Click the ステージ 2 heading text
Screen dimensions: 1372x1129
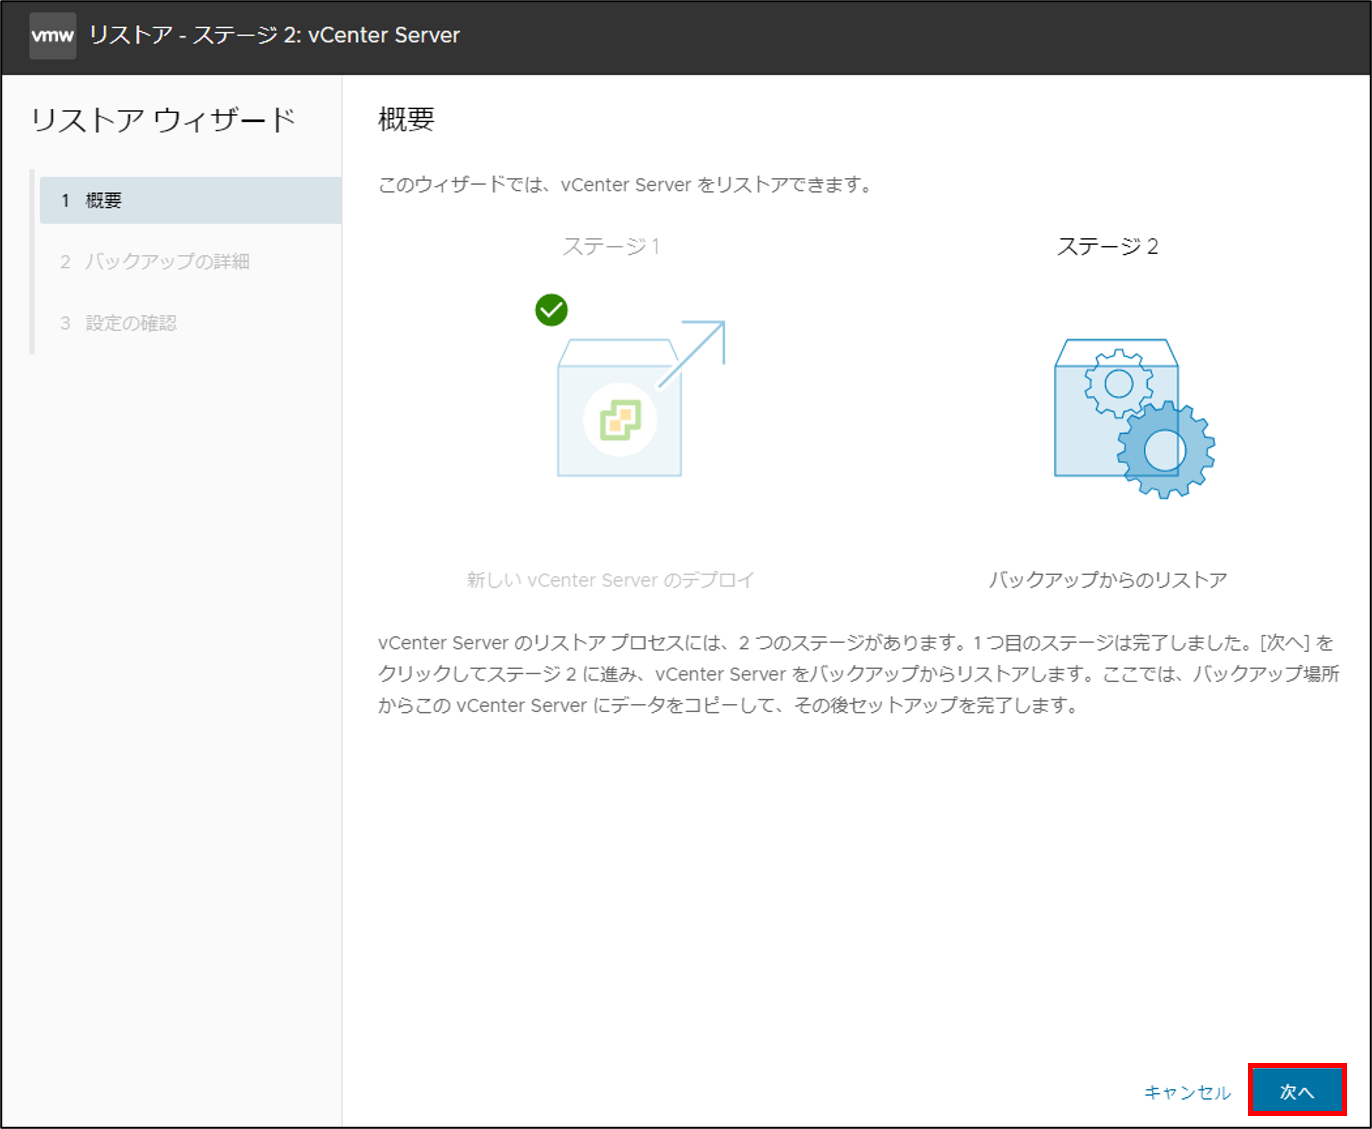point(1107,246)
